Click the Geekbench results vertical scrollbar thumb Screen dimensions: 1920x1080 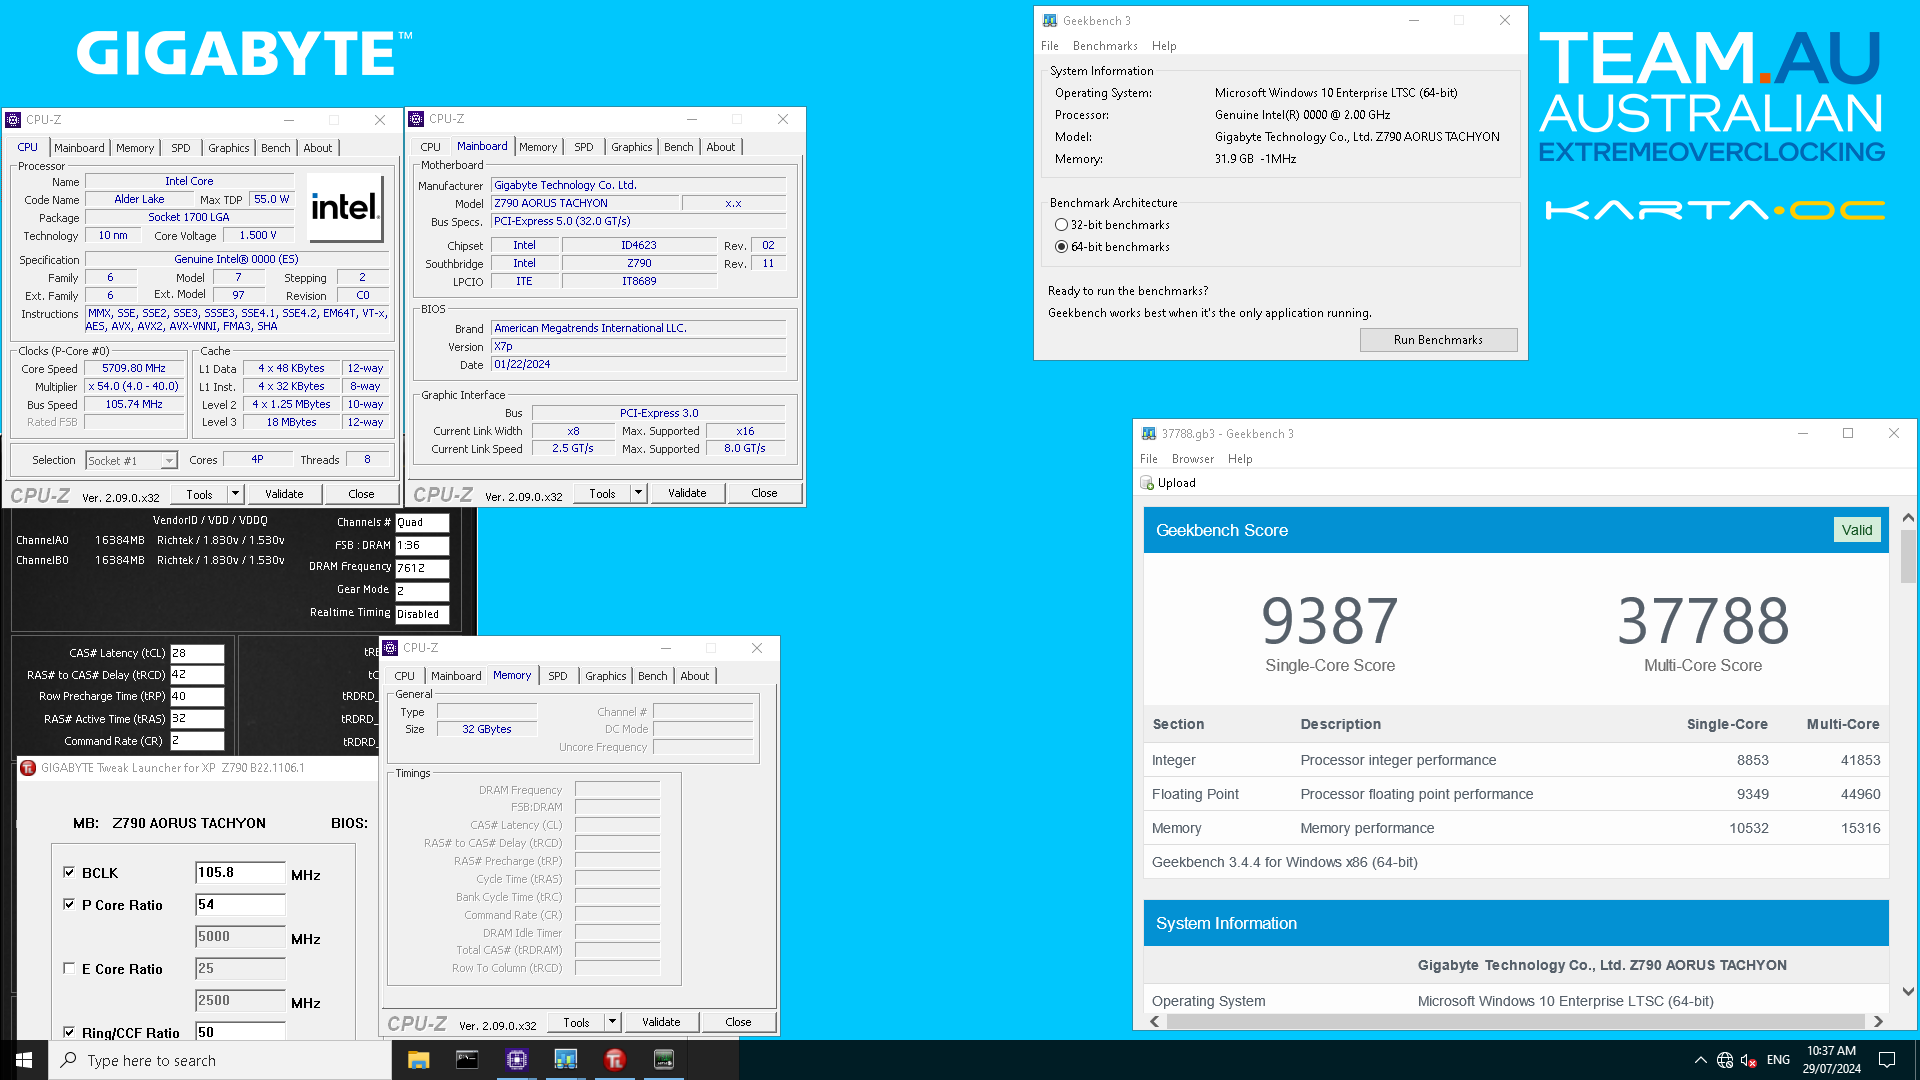[x=1908, y=556]
